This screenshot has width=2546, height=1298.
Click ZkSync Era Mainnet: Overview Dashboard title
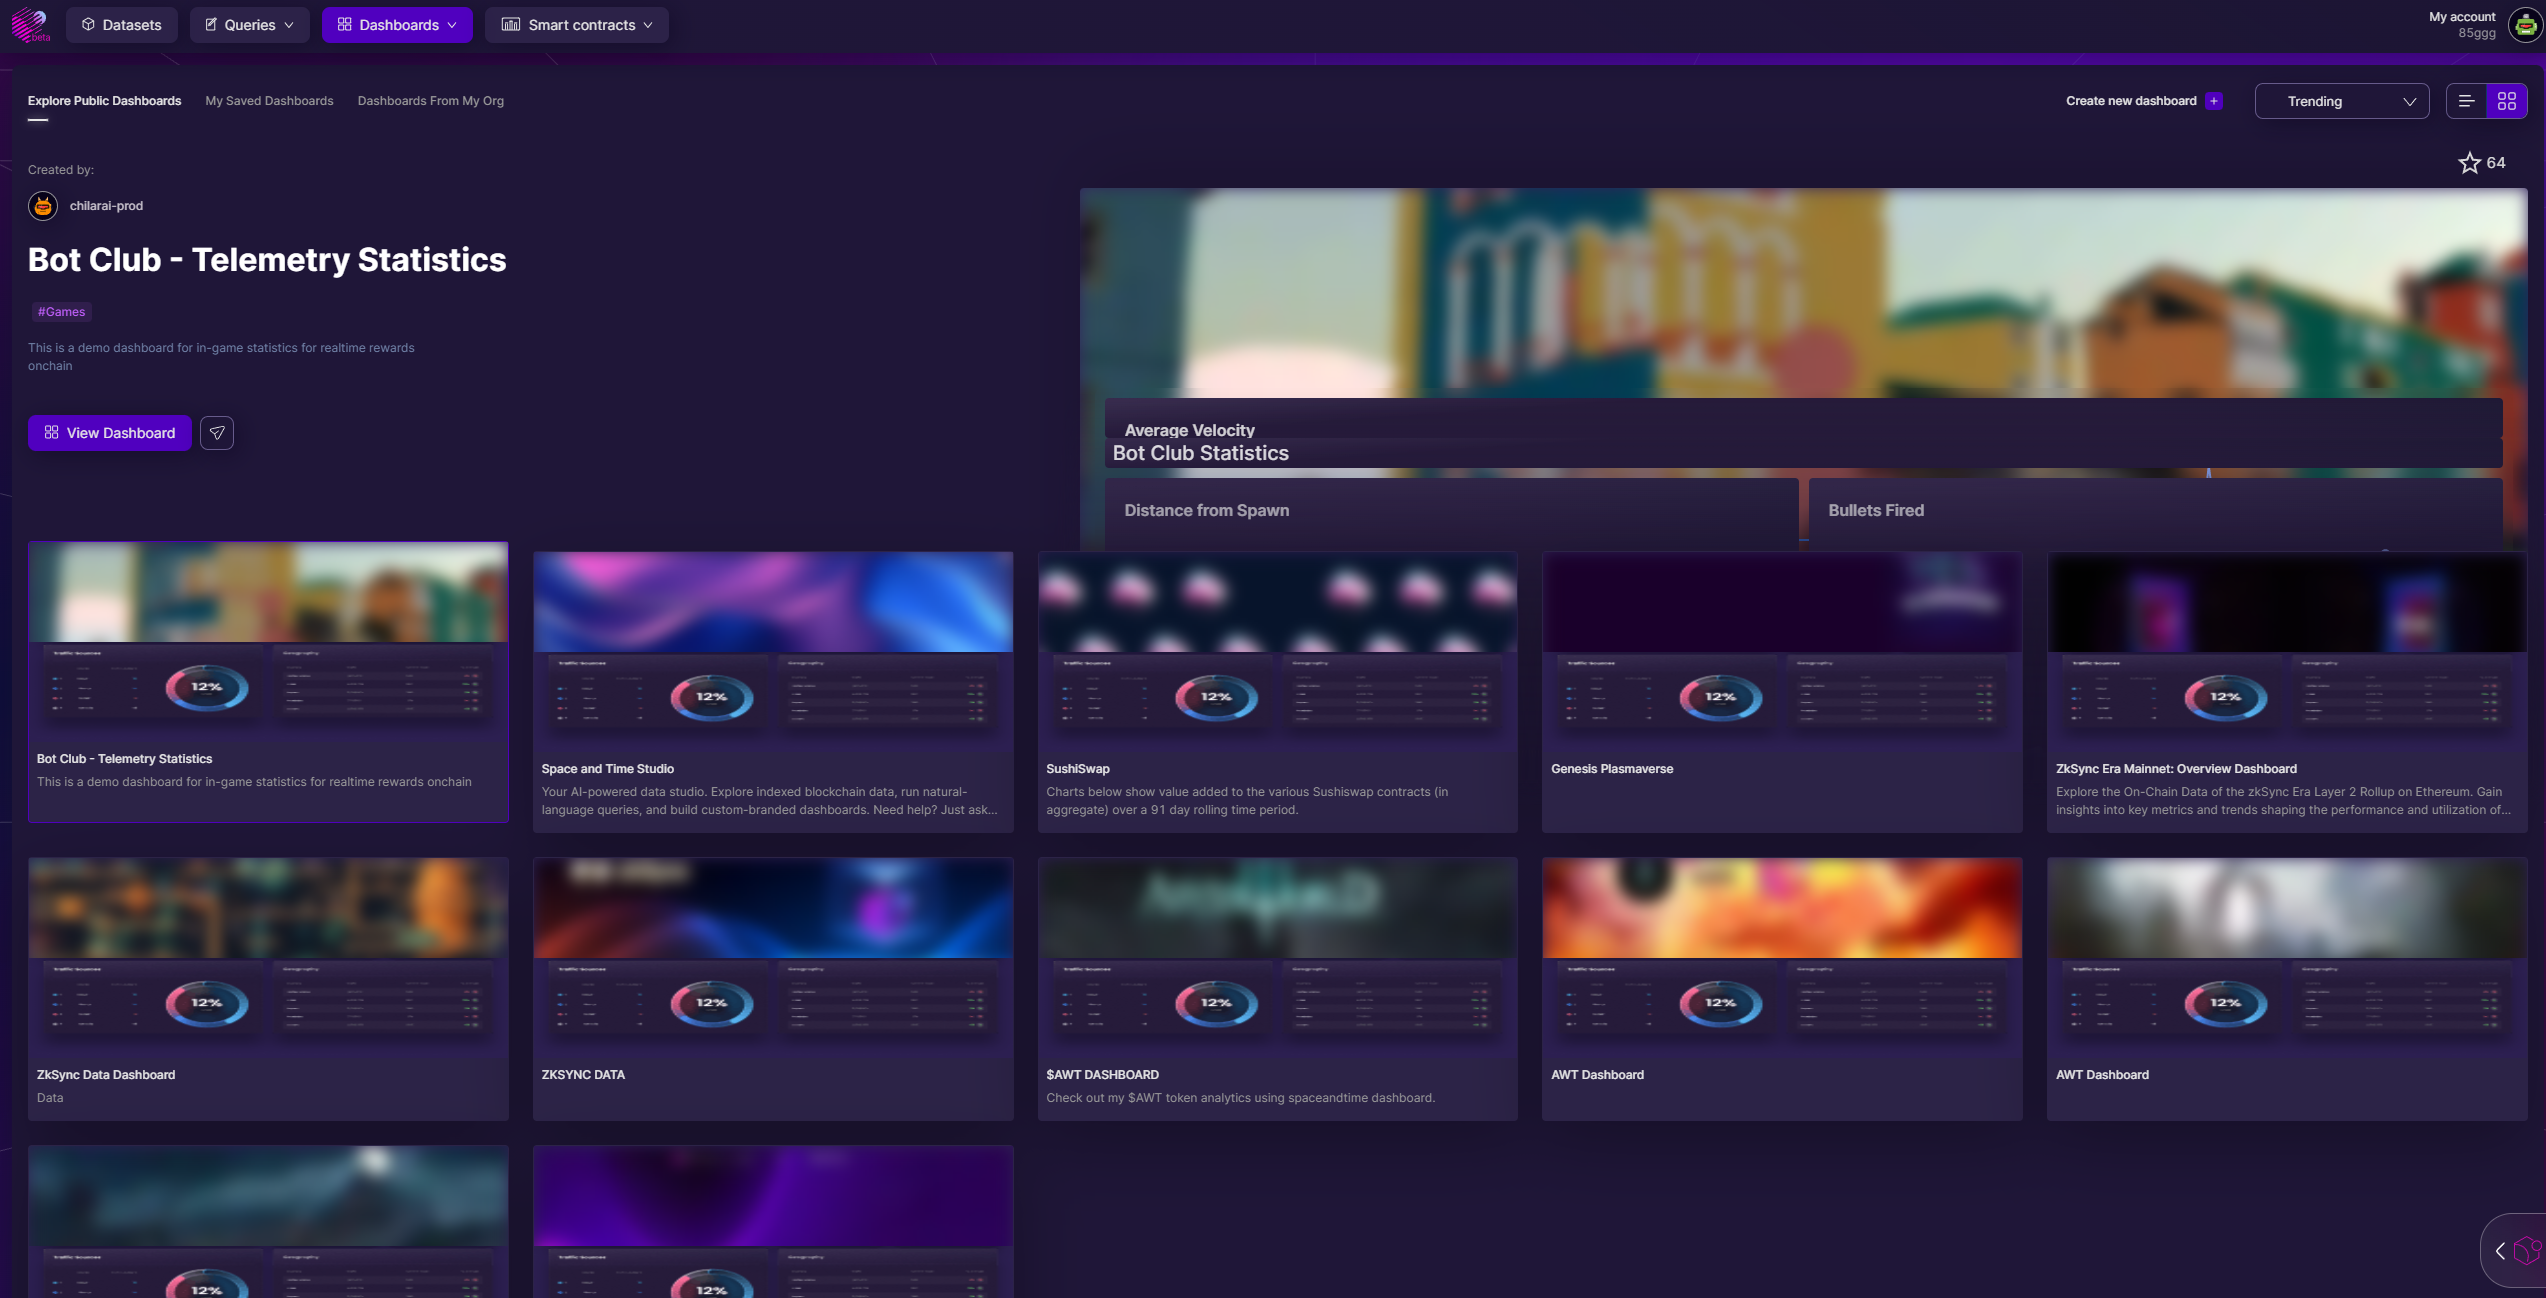(2176, 769)
